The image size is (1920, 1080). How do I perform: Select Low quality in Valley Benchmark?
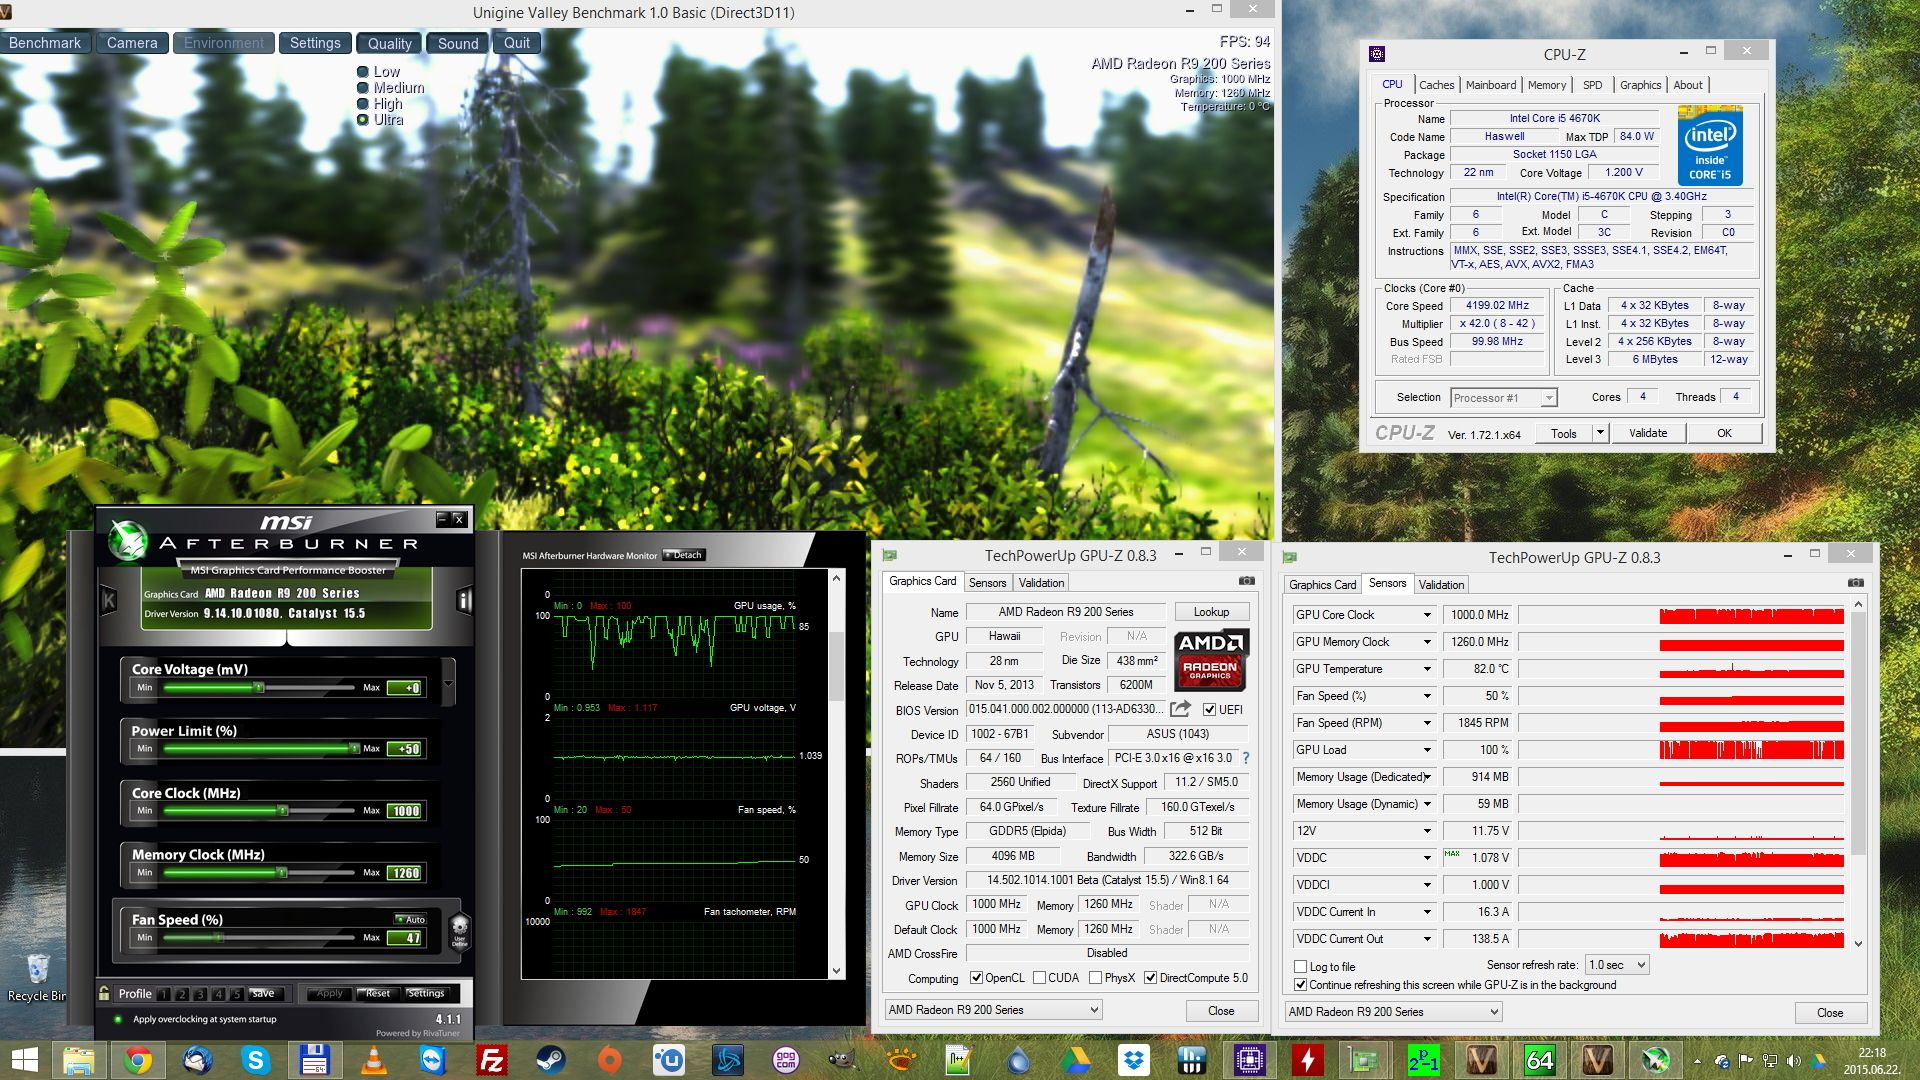click(x=378, y=72)
